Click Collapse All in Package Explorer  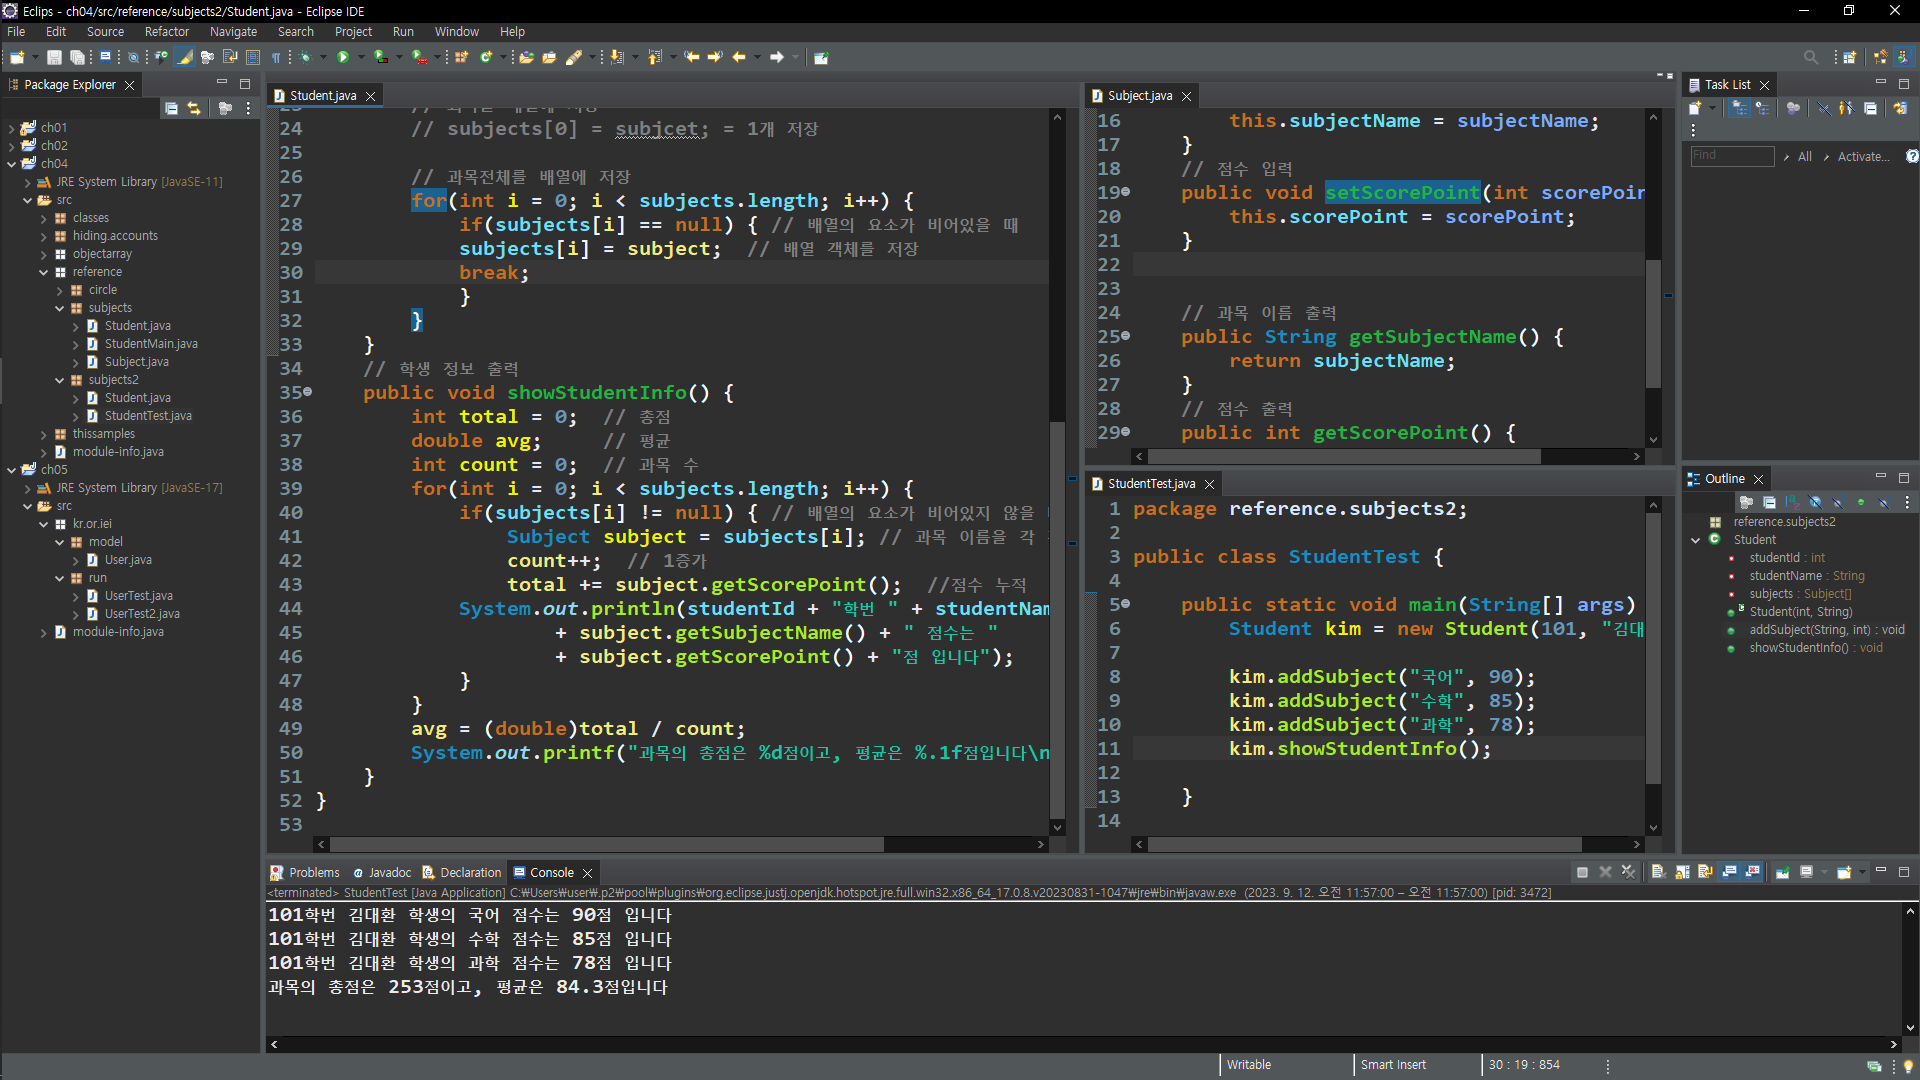click(x=171, y=108)
